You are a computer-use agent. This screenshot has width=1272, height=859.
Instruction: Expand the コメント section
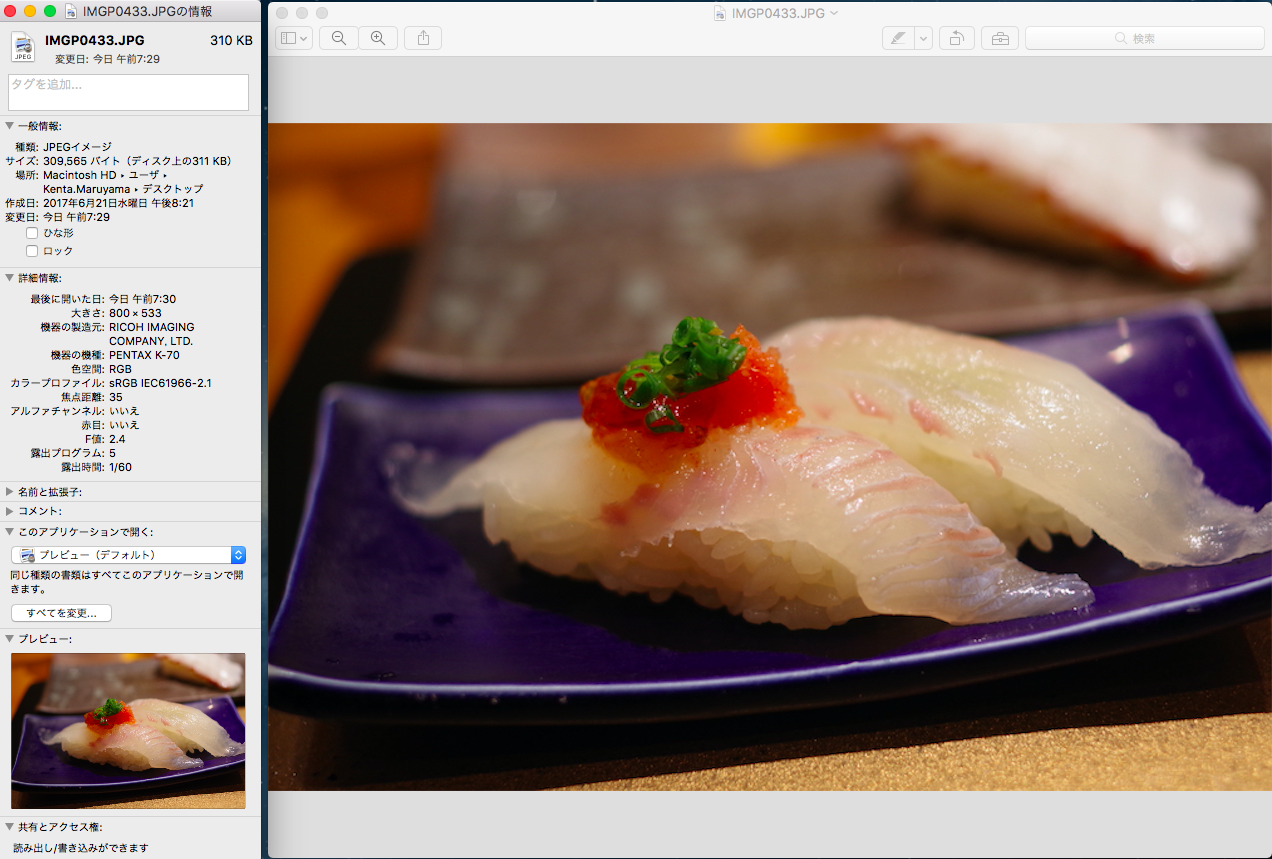[10, 511]
